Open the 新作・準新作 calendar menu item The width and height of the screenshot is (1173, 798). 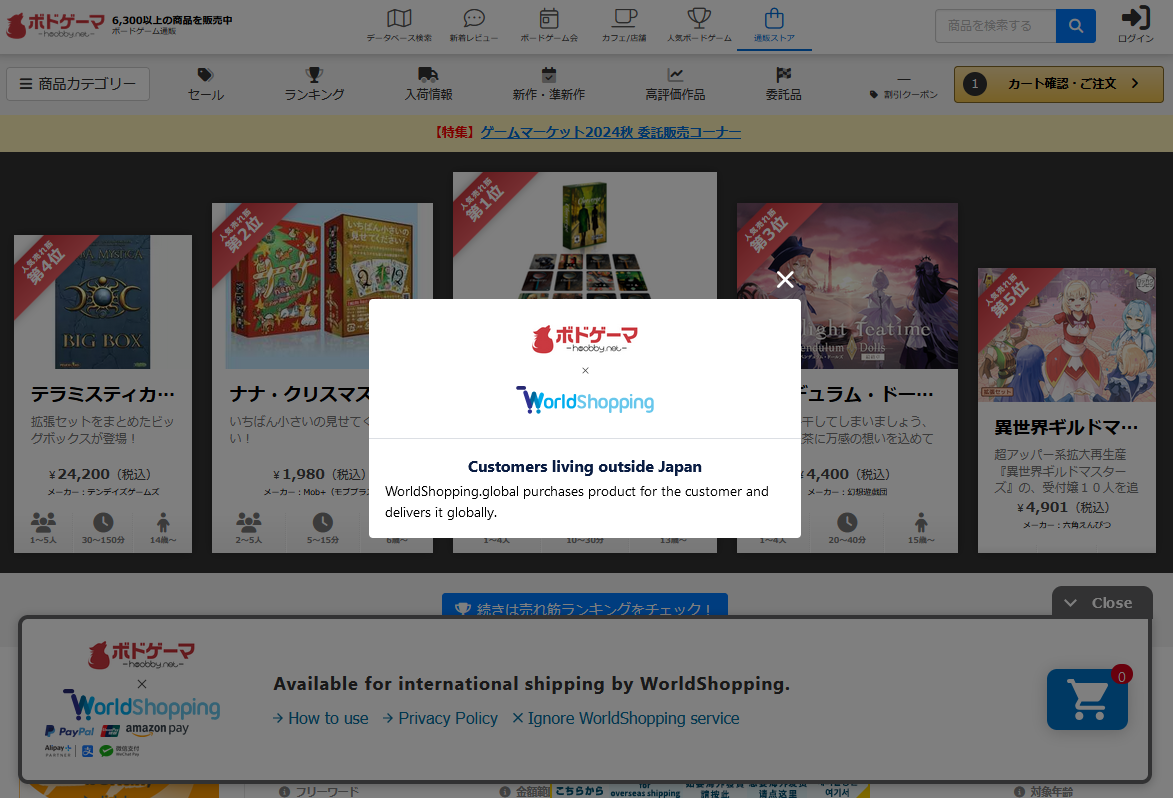[548, 85]
